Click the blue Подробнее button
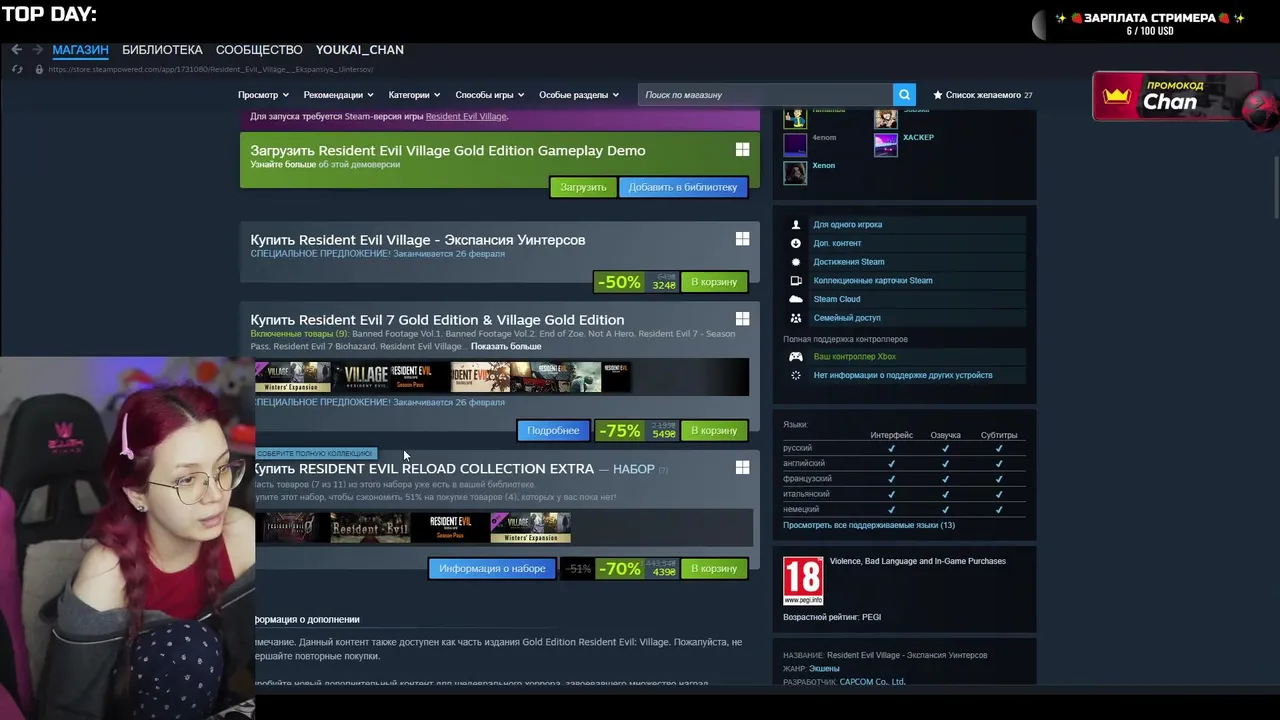1280x720 pixels. click(x=553, y=431)
